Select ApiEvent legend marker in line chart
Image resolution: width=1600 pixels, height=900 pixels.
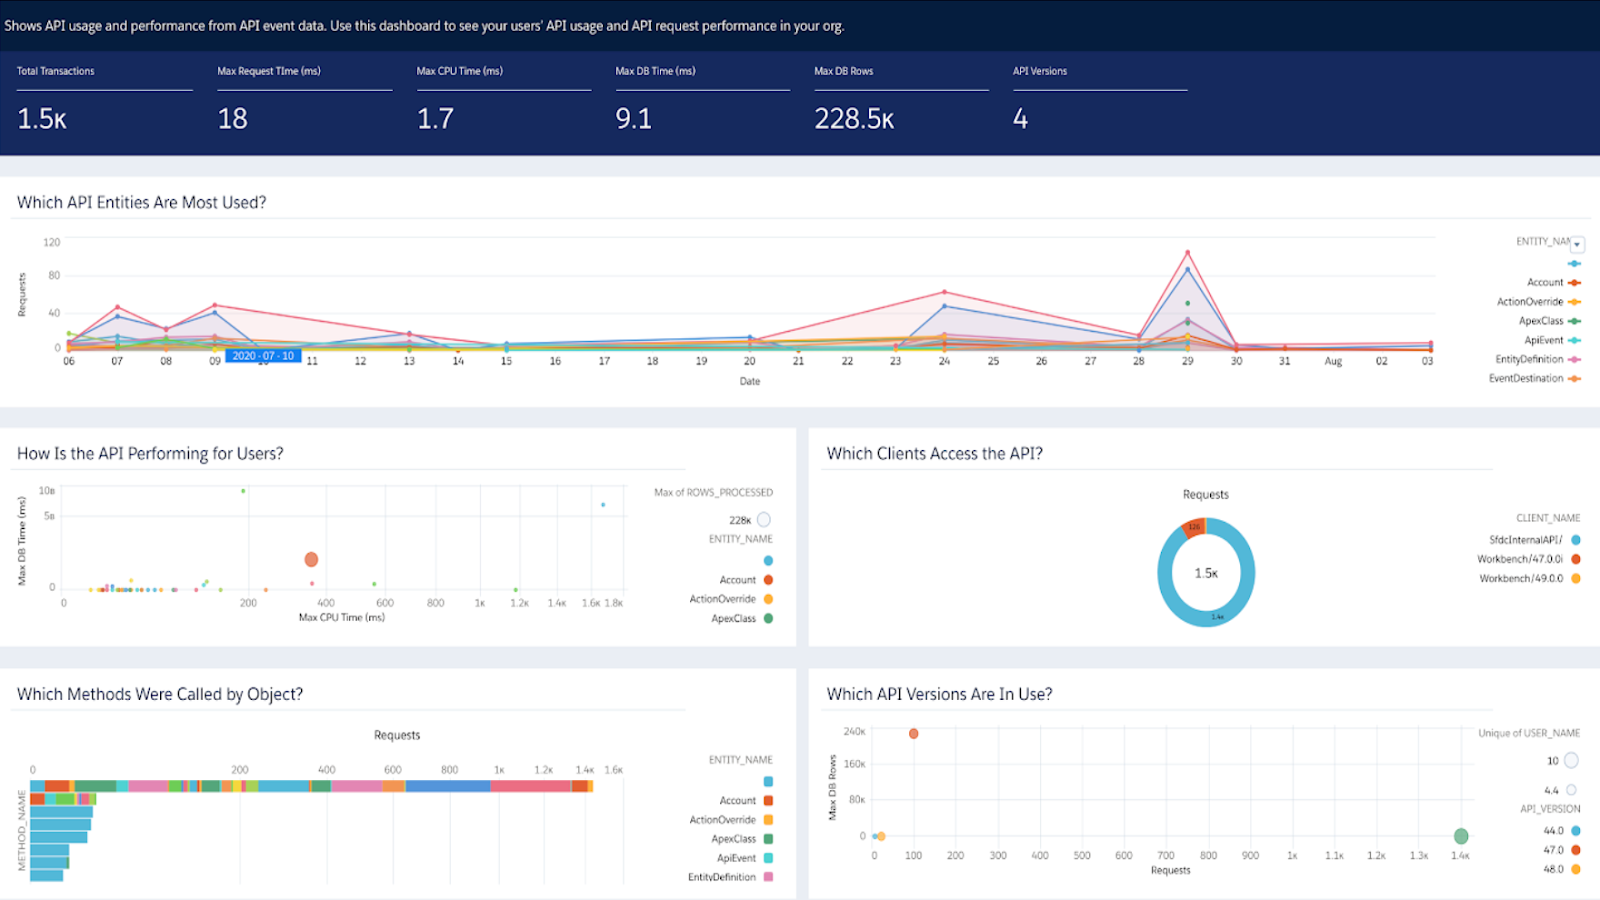click(x=1574, y=341)
